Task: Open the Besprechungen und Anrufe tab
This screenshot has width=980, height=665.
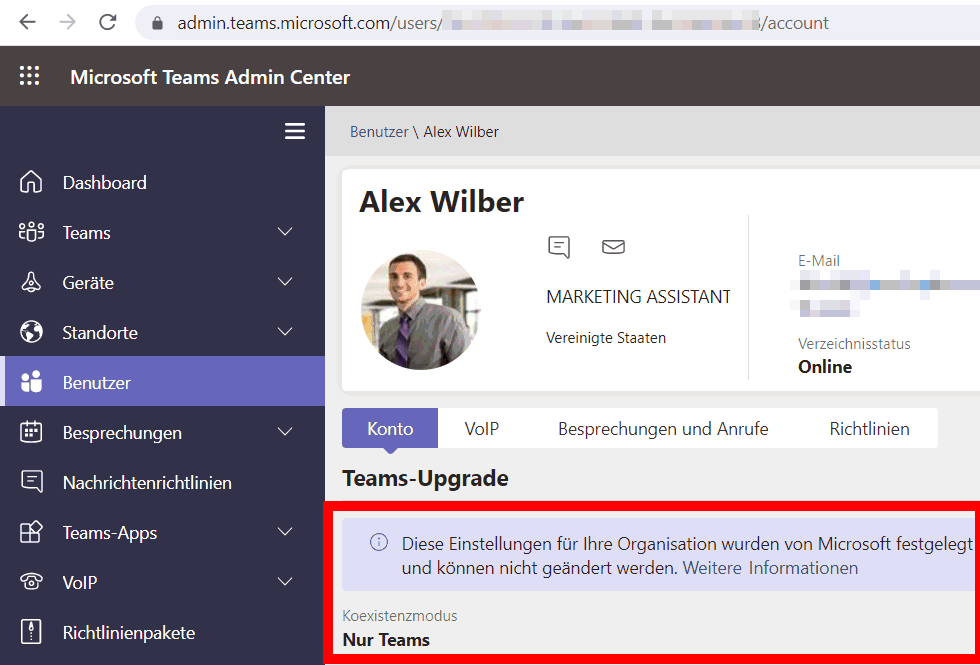Action: tap(663, 428)
